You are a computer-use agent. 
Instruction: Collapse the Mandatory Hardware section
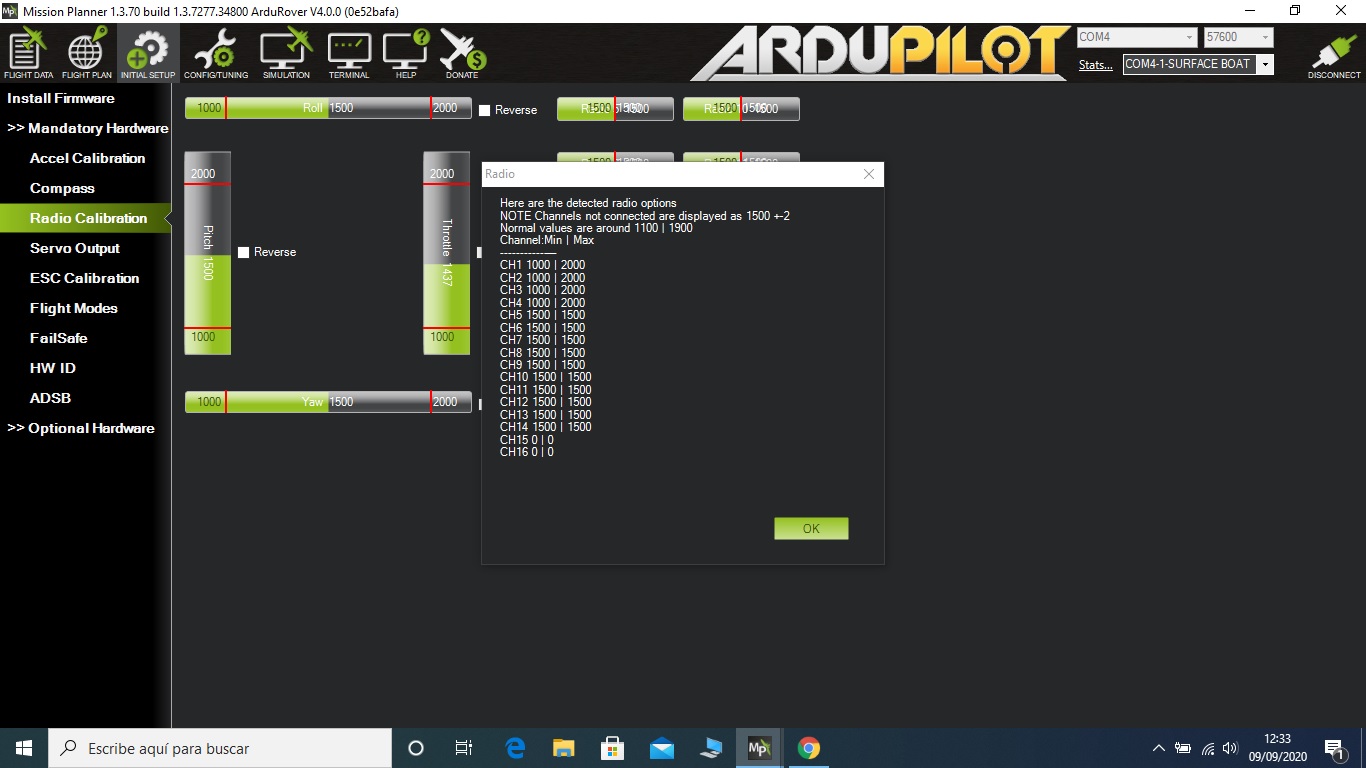(88, 128)
